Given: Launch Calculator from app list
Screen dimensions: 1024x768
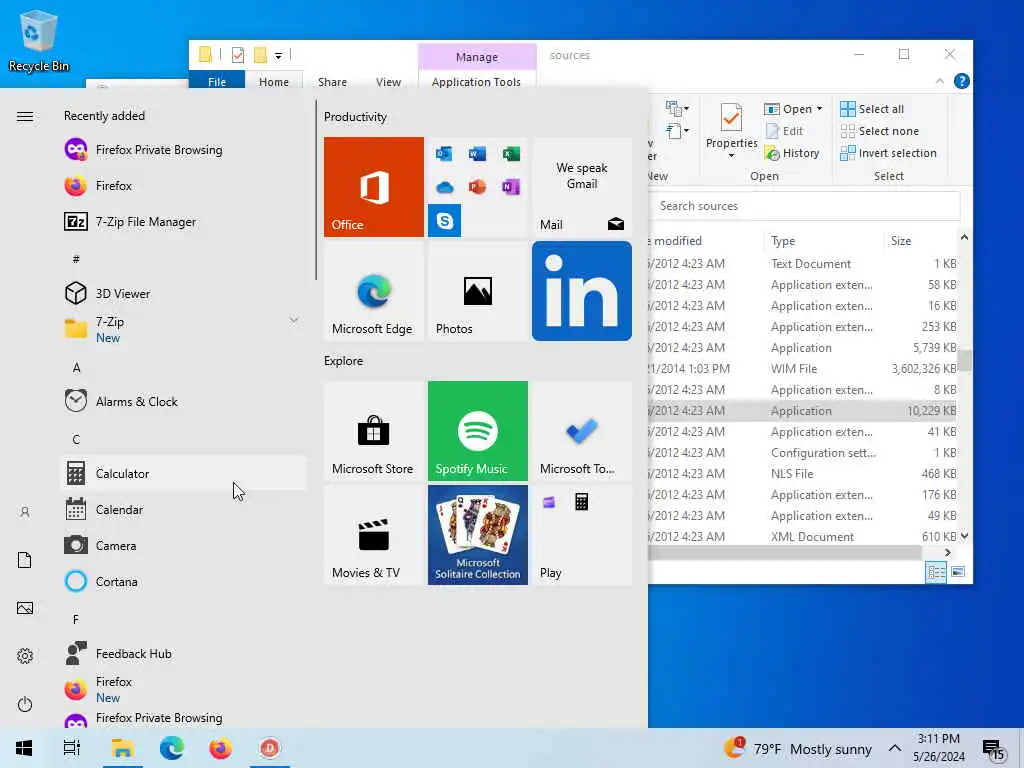Looking at the screenshot, I should tap(184, 473).
